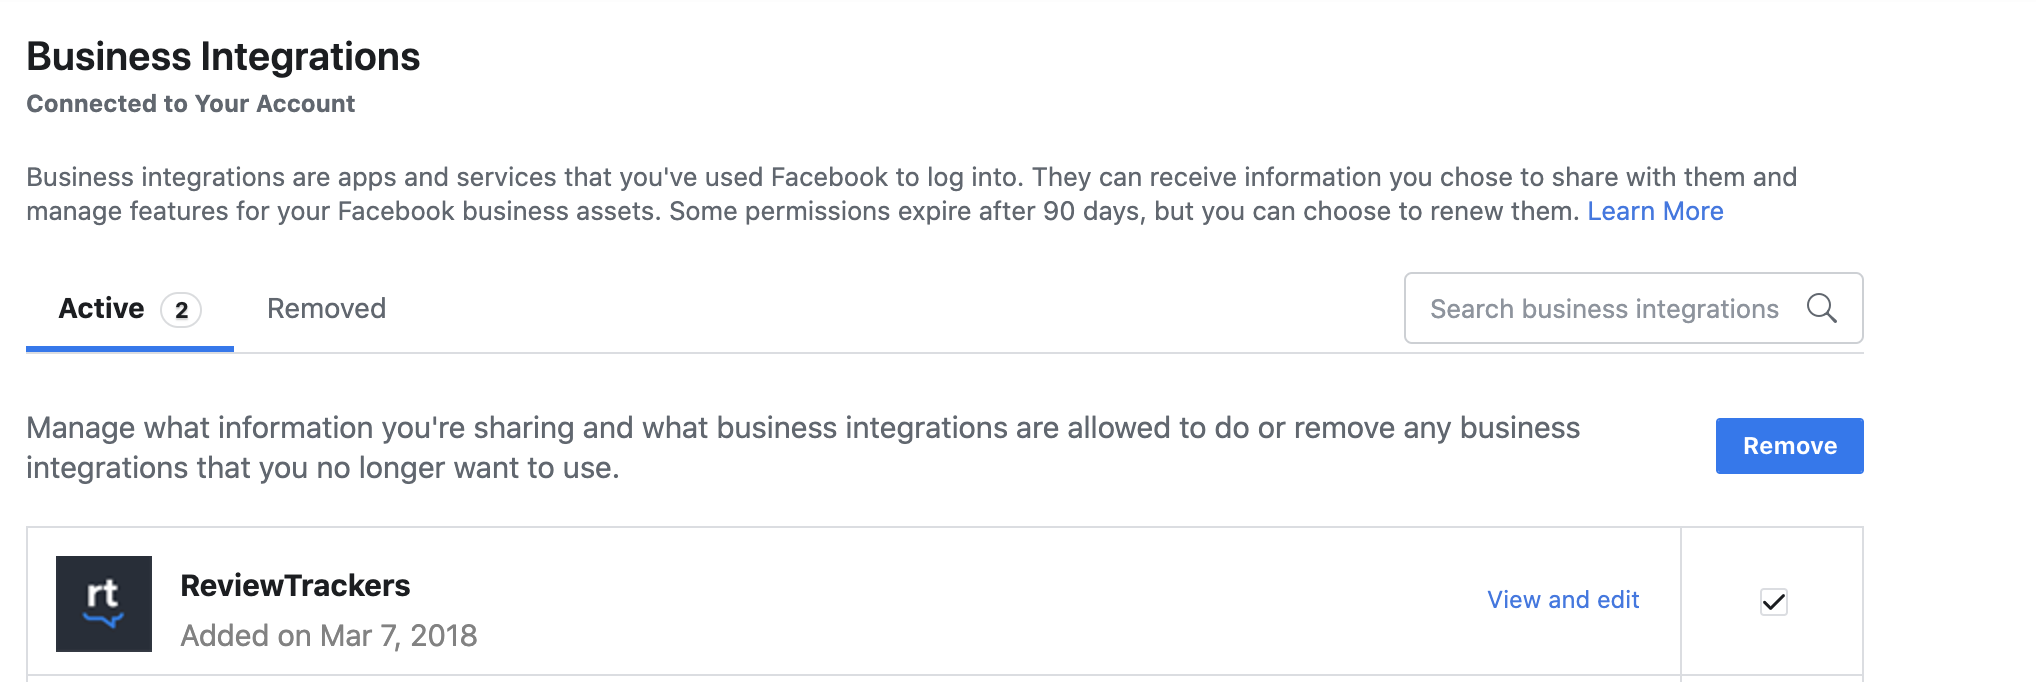Click the Manage what information paragraph

[803, 448]
